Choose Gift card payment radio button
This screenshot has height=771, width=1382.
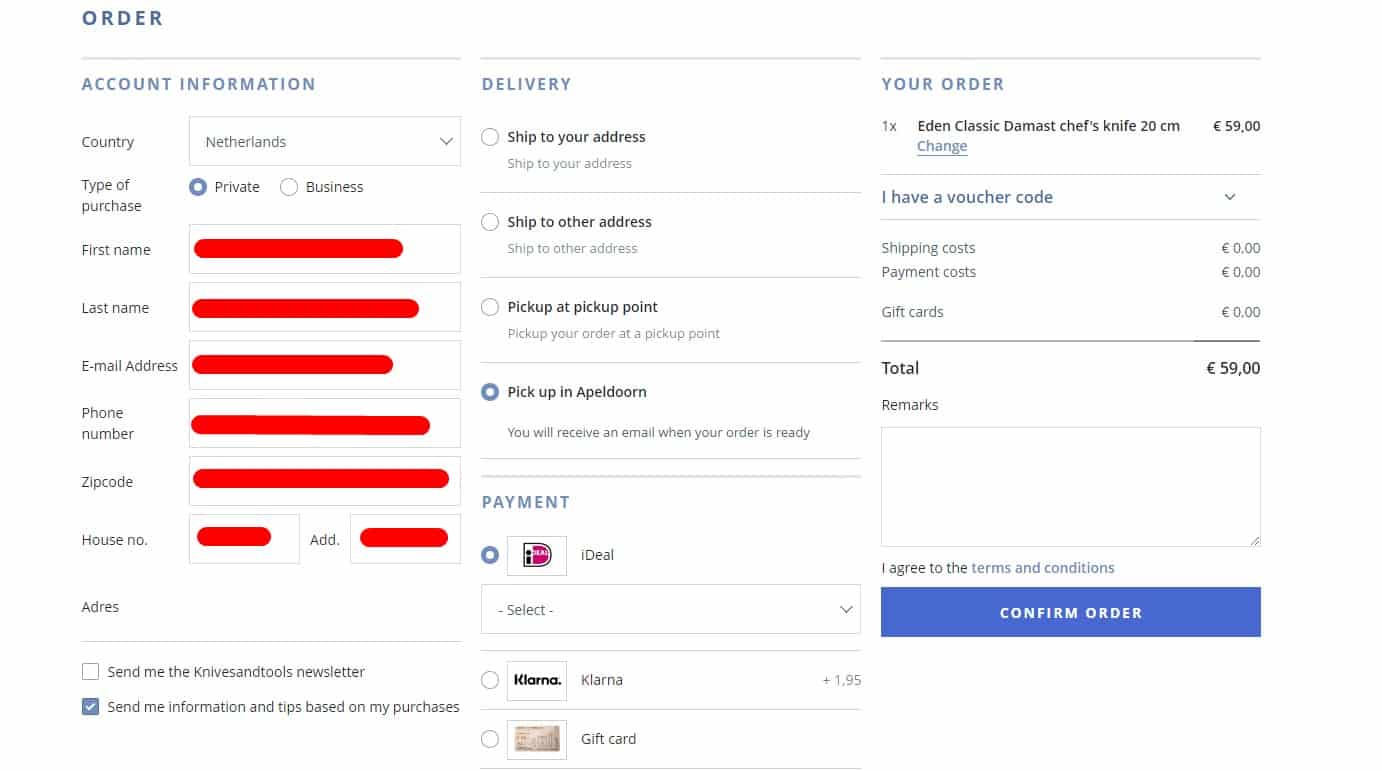pos(490,739)
